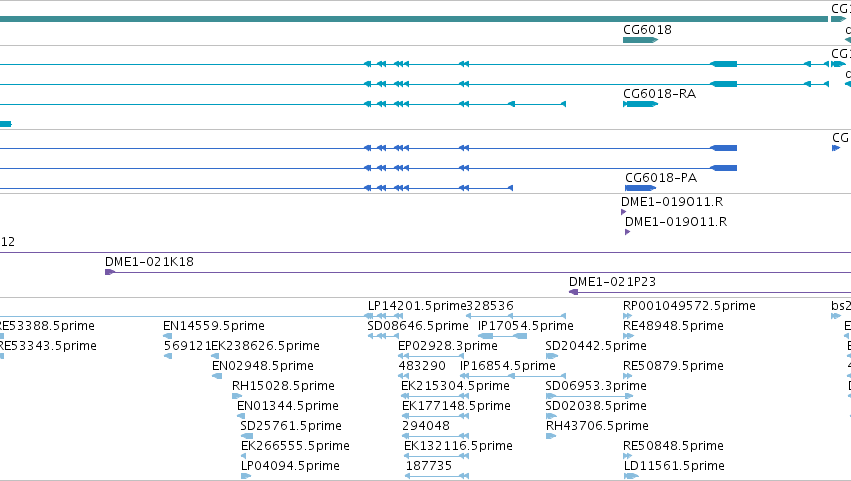
Task: Click the 187735 feature label
Action: (x=429, y=466)
